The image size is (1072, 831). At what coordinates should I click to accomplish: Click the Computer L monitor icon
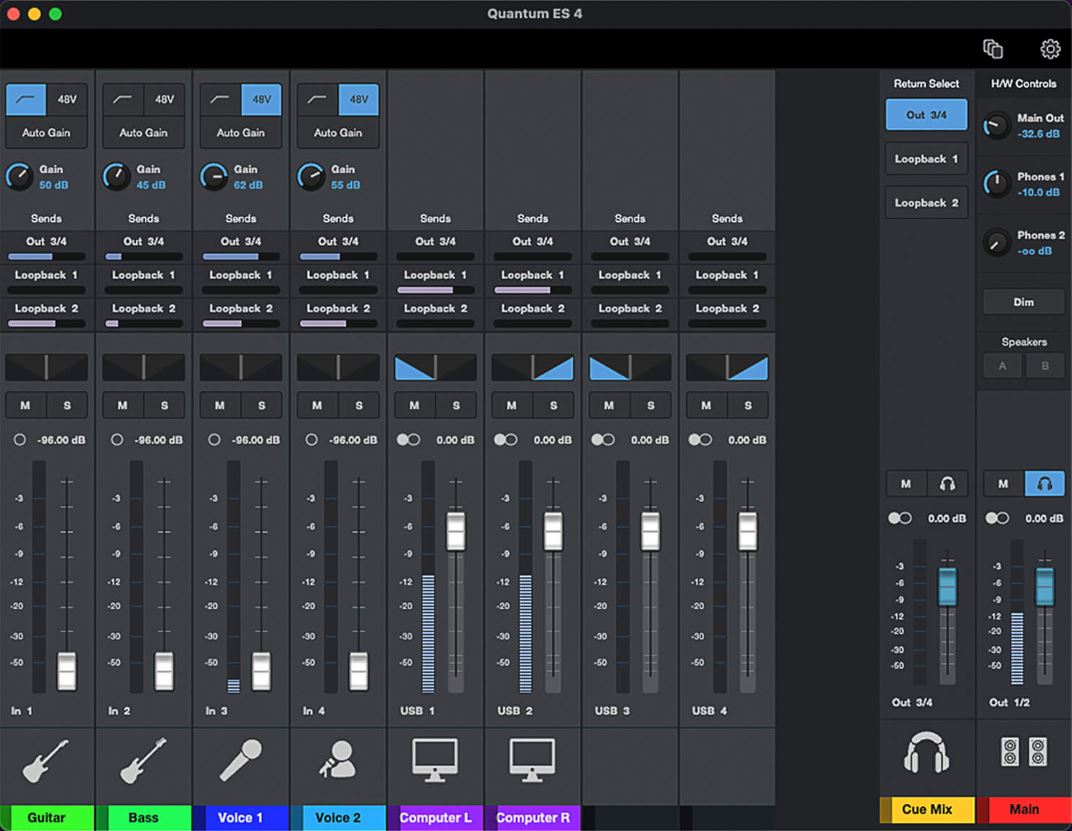435,760
